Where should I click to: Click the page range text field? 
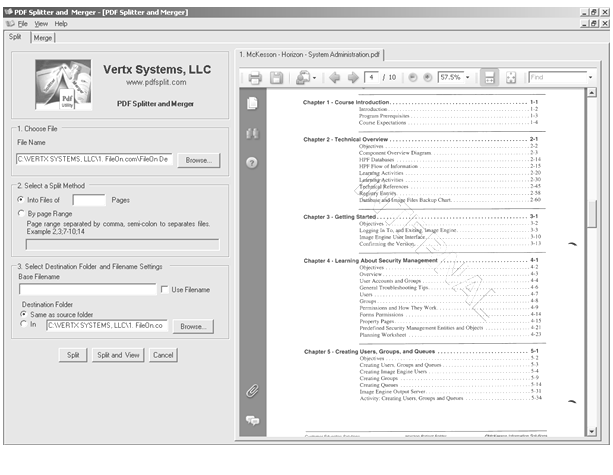click(122, 245)
